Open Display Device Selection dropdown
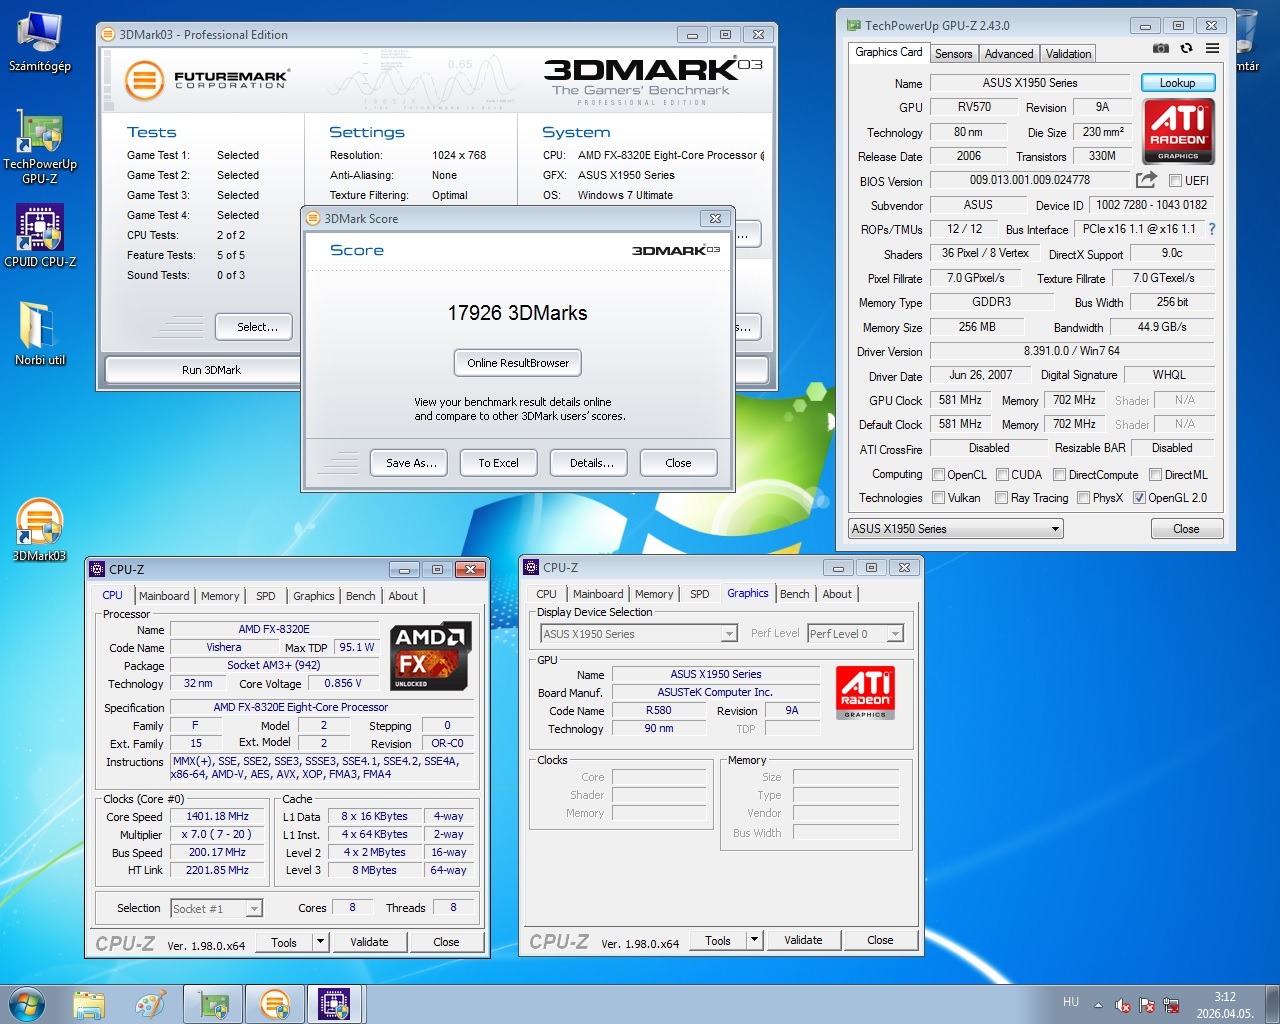Viewport: 1280px width, 1024px height. click(638, 634)
